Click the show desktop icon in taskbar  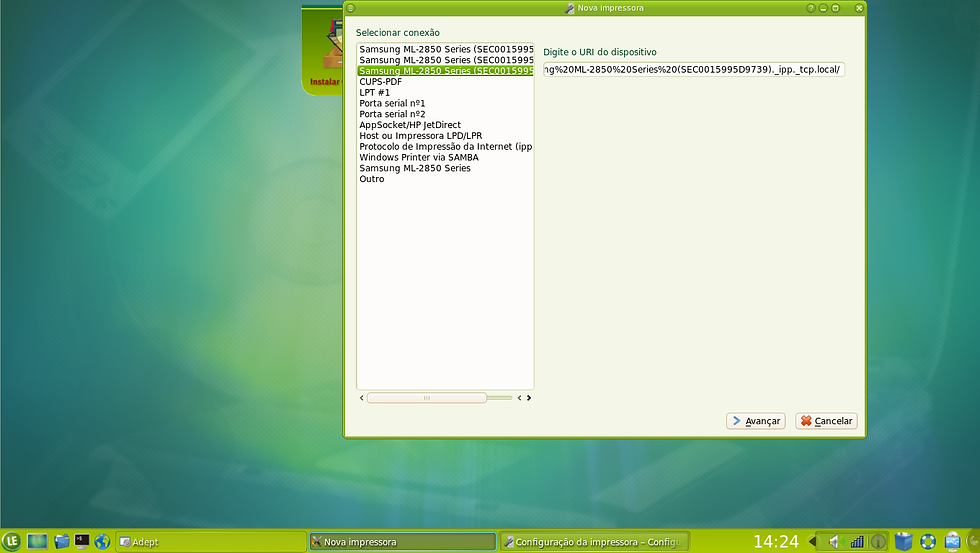(x=37, y=541)
